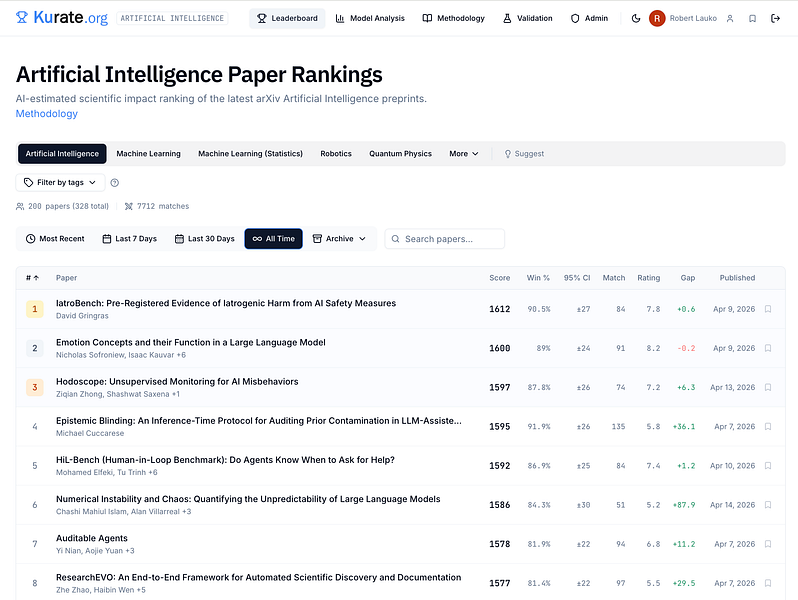The width and height of the screenshot is (798, 600).
Task: Select Last 7 Days filter
Action: point(130,239)
